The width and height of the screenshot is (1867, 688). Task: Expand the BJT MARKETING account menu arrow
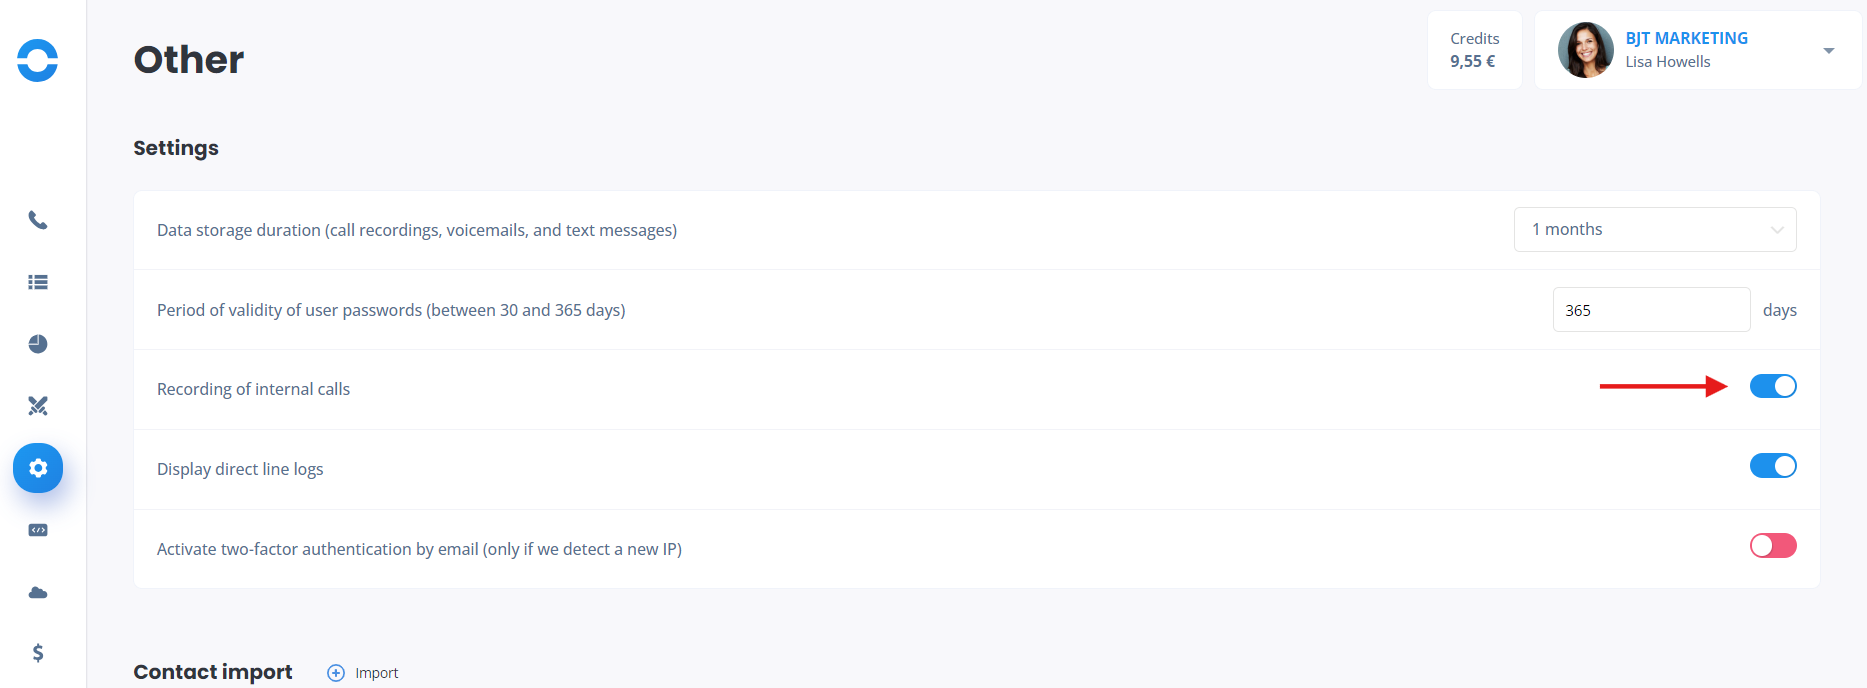pos(1829,51)
